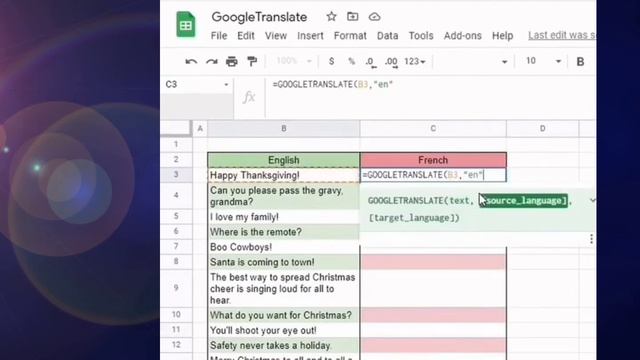Select row 2 header
This screenshot has height=360, width=640.
[176, 160]
